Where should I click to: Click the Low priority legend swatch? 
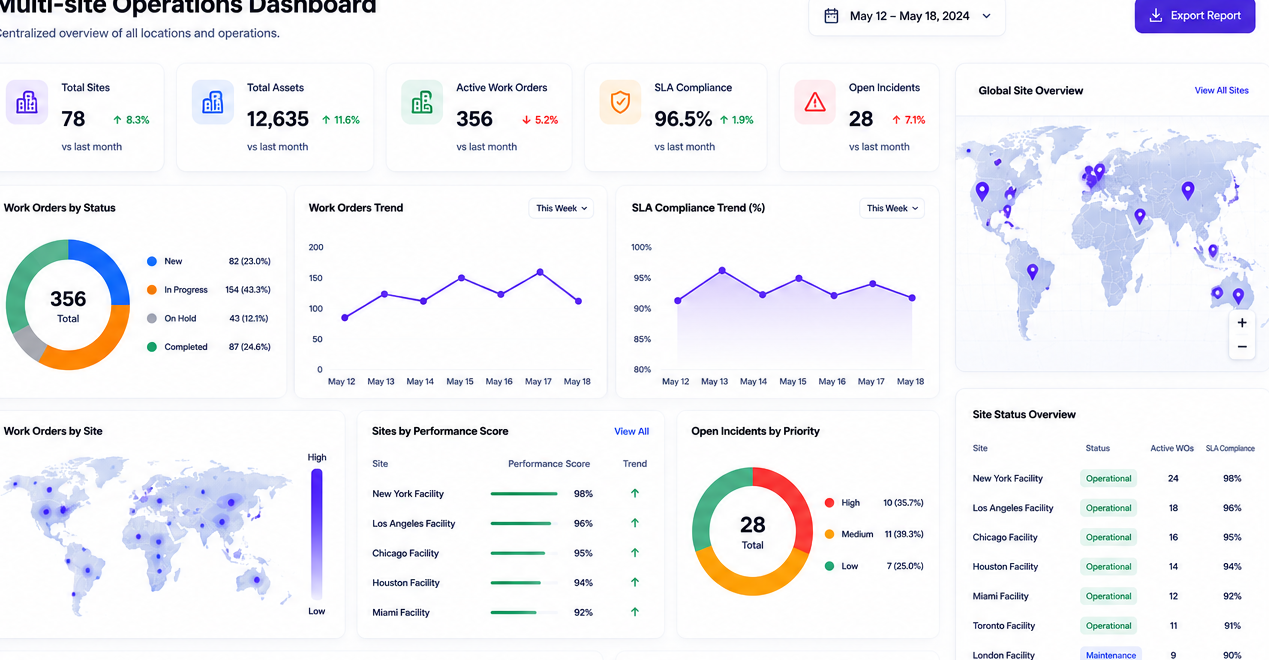[x=829, y=566]
